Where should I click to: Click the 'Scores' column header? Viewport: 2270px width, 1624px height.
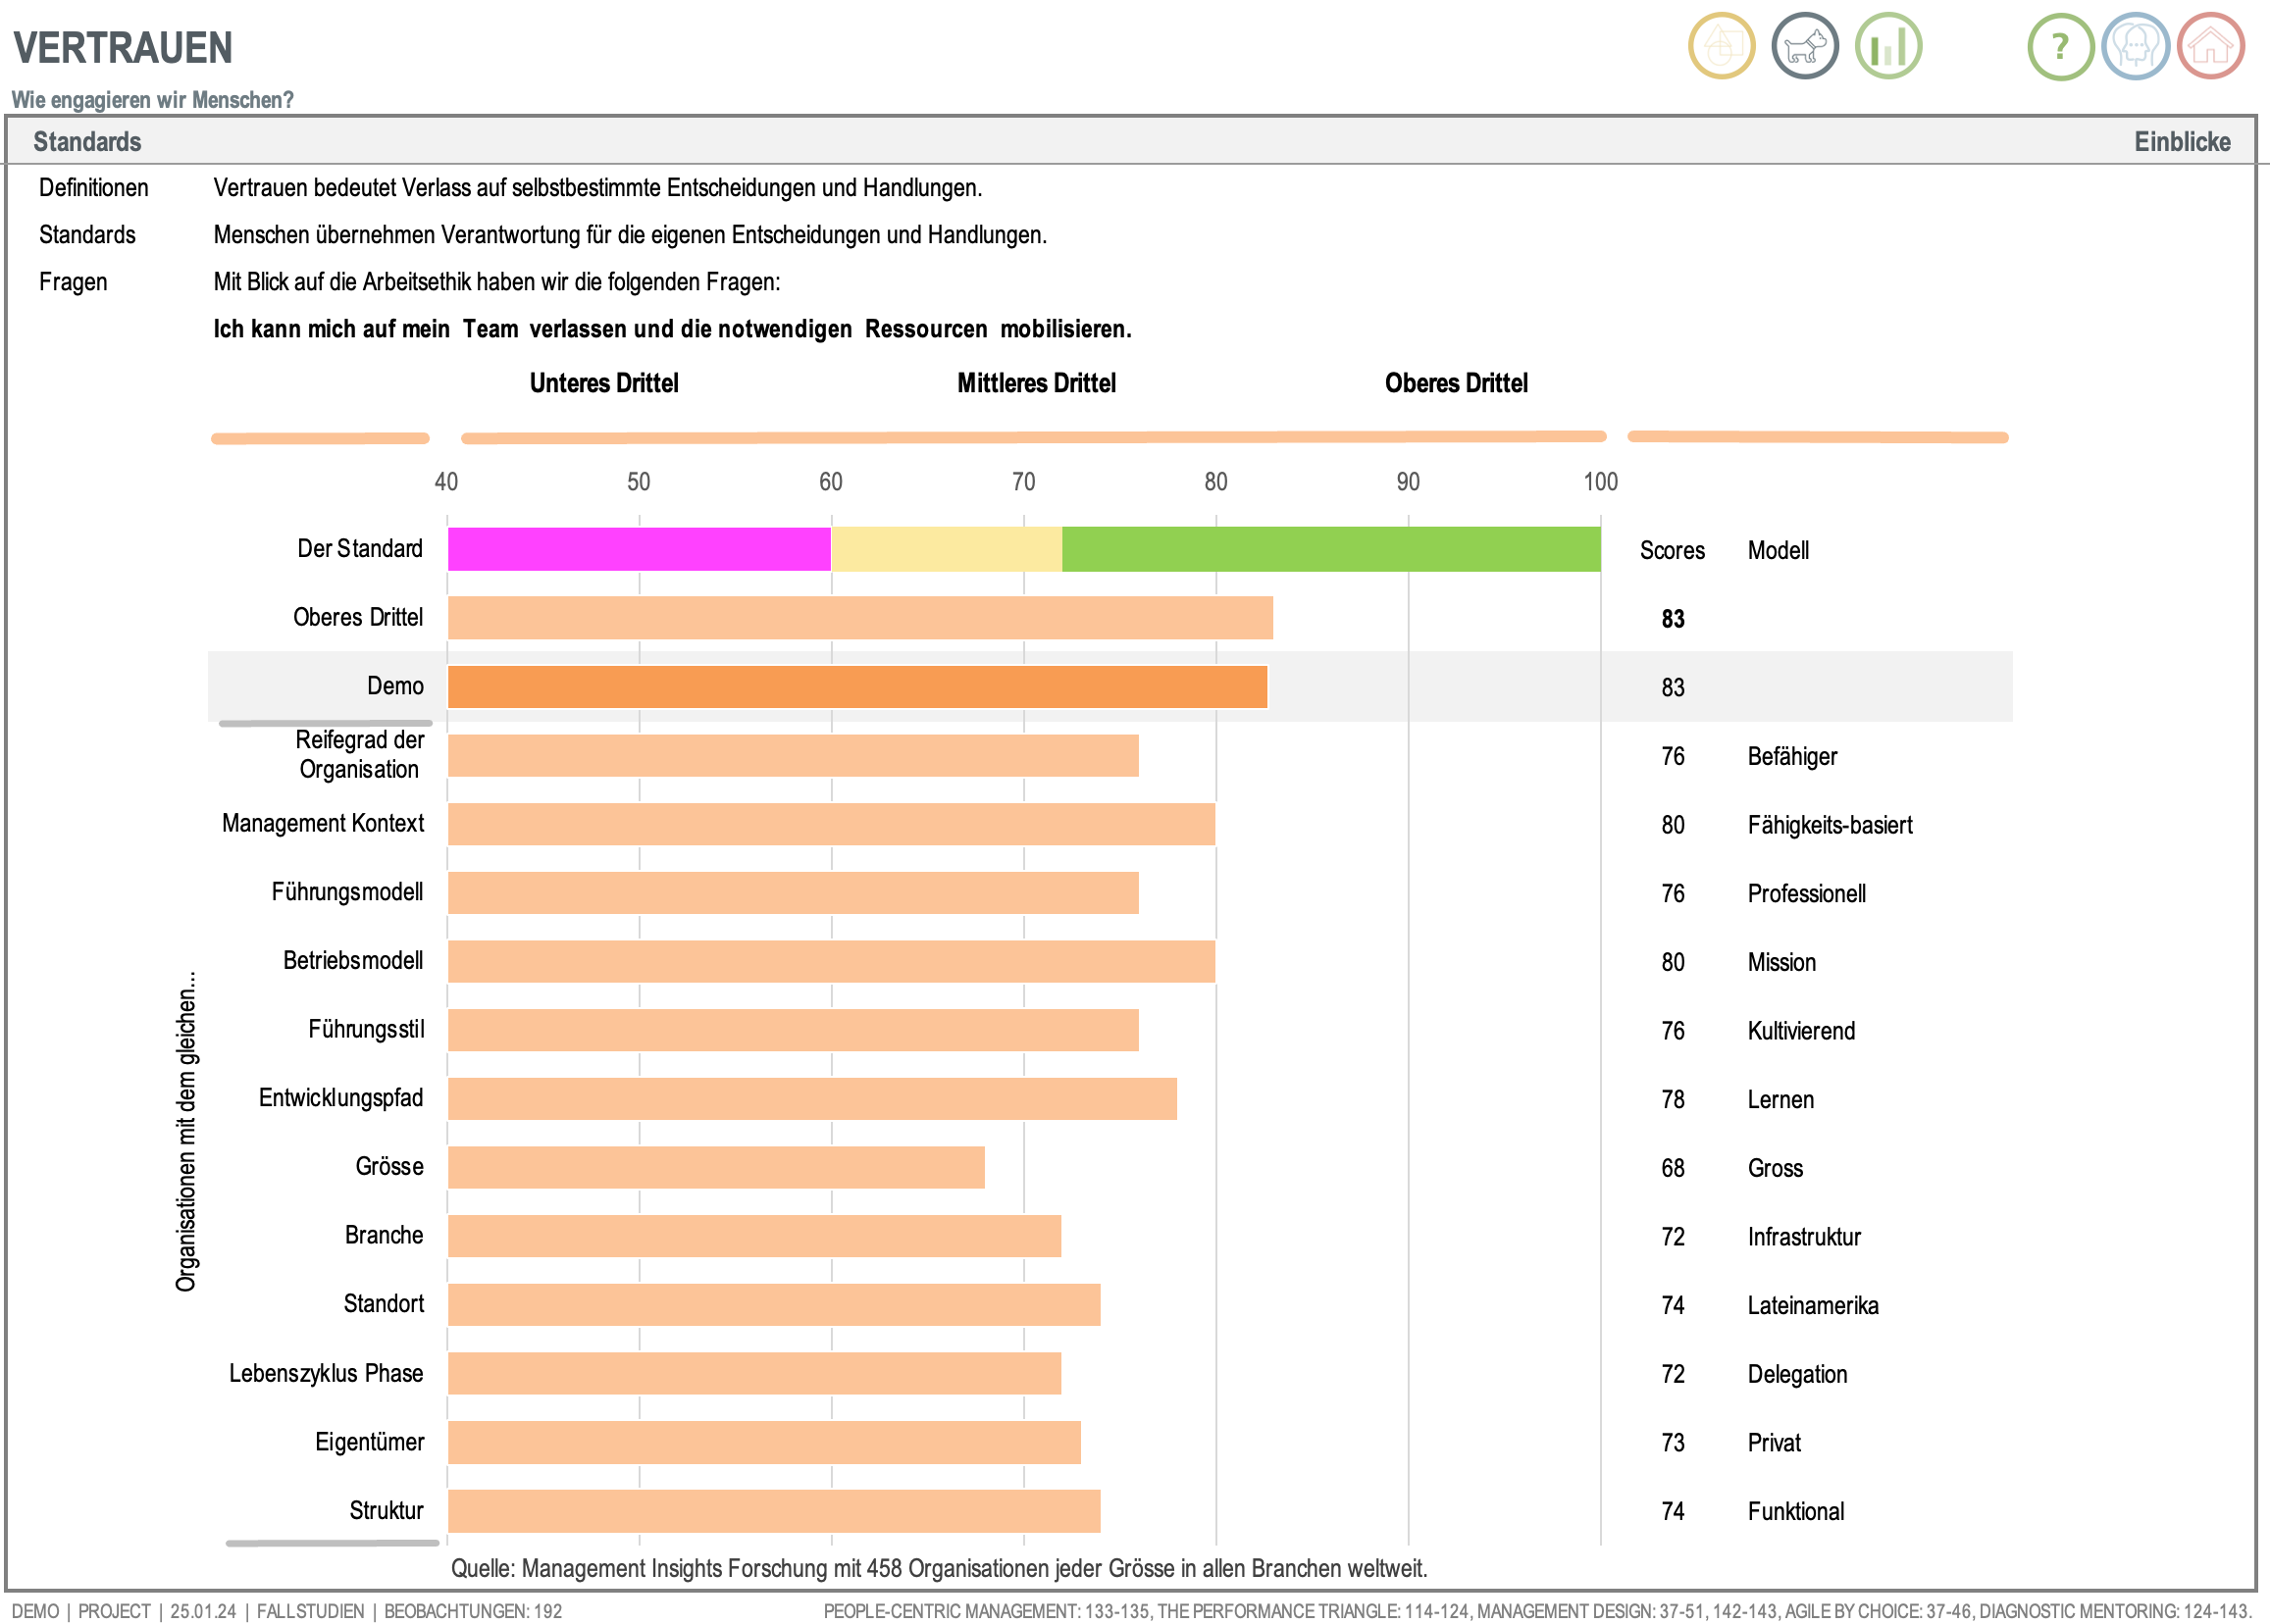tap(1672, 551)
